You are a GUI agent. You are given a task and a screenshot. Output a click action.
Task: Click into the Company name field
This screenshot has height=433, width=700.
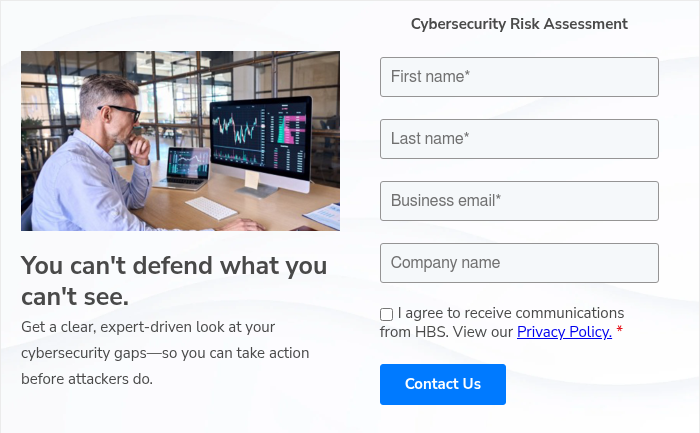tap(519, 263)
